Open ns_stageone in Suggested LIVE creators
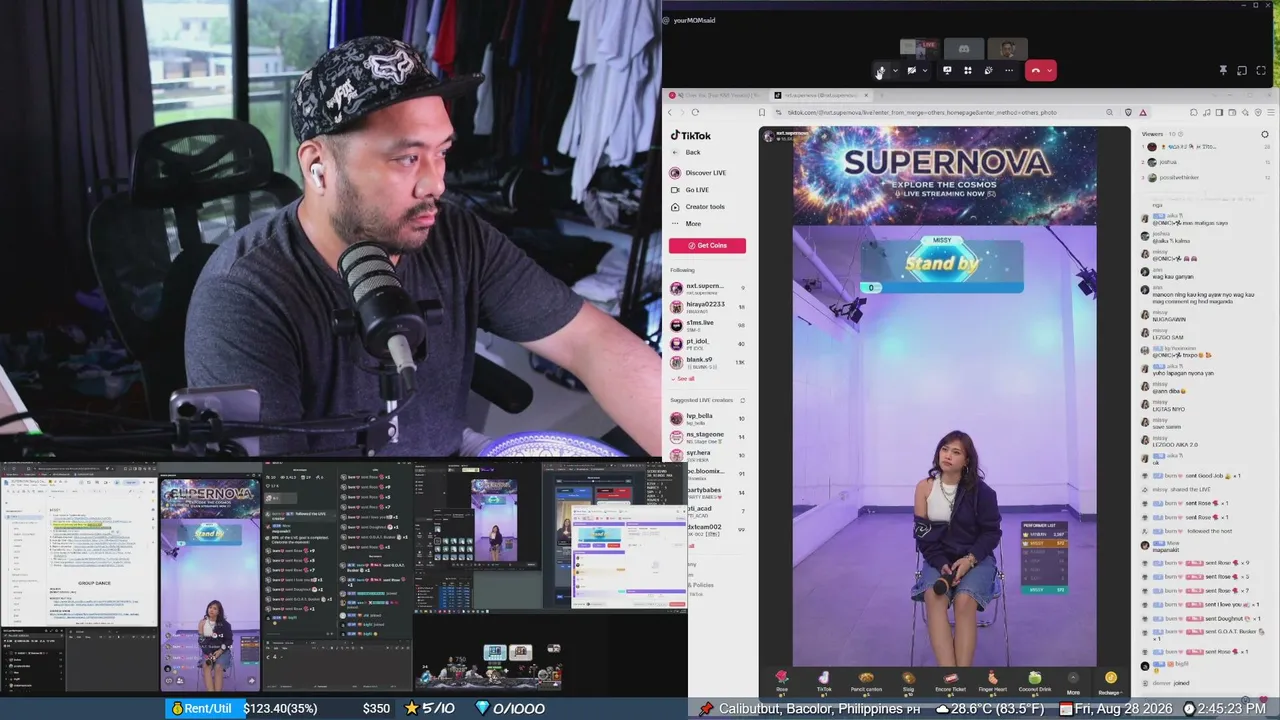 coord(707,436)
